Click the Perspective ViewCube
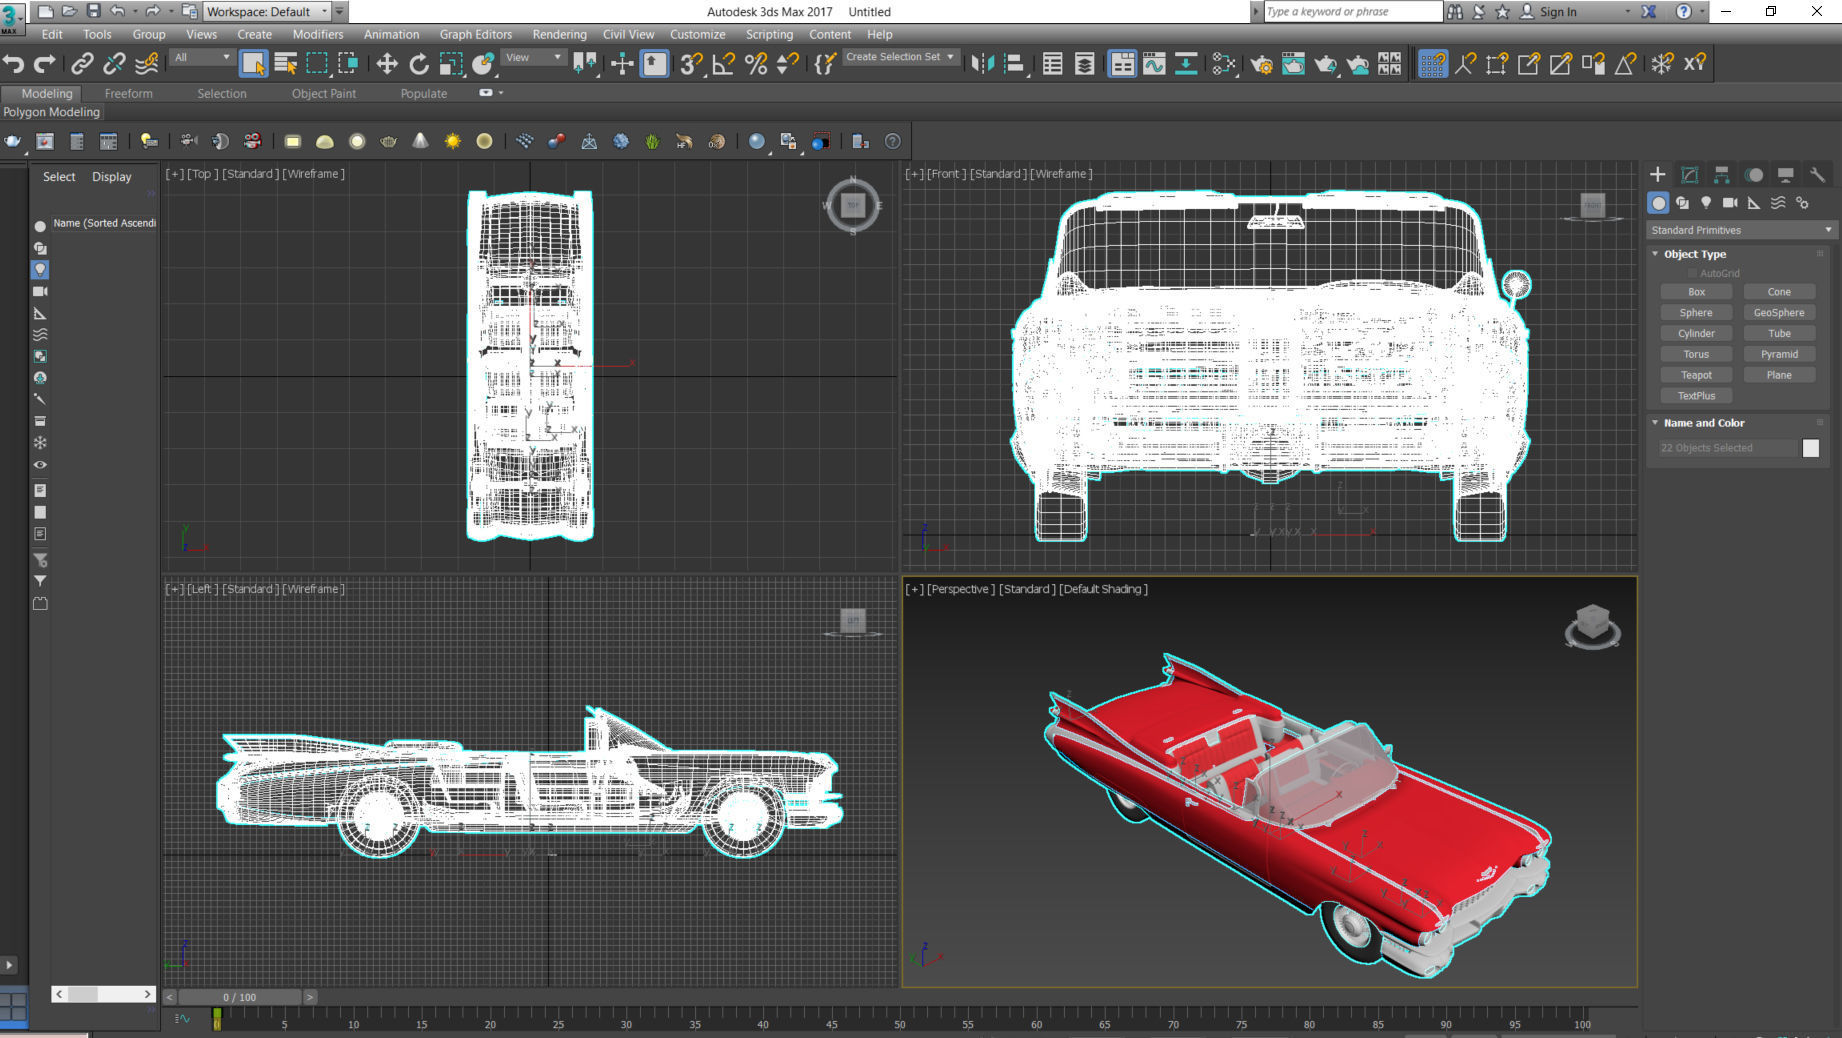Image resolution: width=1842 pixels, height=1038 pixels. pos(1592,627)
